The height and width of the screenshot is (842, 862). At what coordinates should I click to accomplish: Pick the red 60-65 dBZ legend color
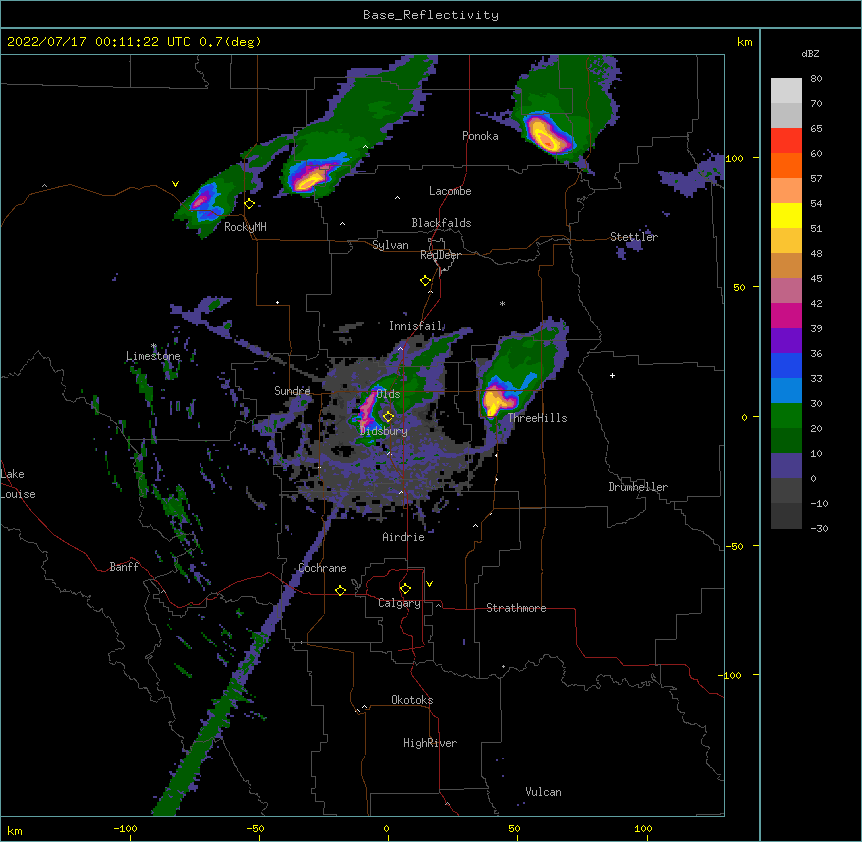pyautogui.click(x=786, y=141)
